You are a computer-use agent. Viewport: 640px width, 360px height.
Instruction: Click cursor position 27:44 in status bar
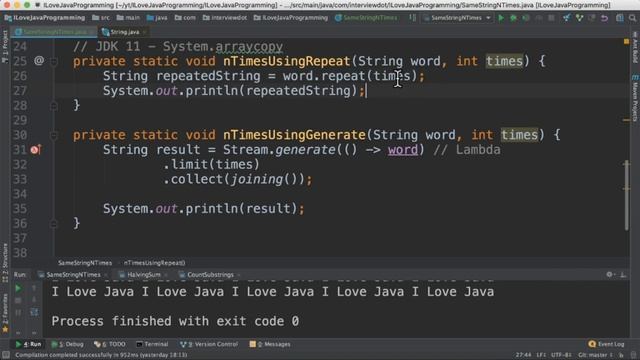(523, 355)
